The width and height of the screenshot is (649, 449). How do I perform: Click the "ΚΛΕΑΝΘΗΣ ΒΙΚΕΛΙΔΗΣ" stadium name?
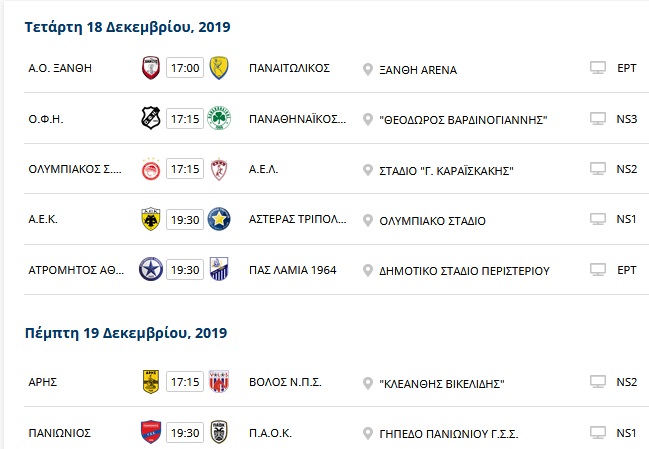pyautogui.click(x=442, y=384)
